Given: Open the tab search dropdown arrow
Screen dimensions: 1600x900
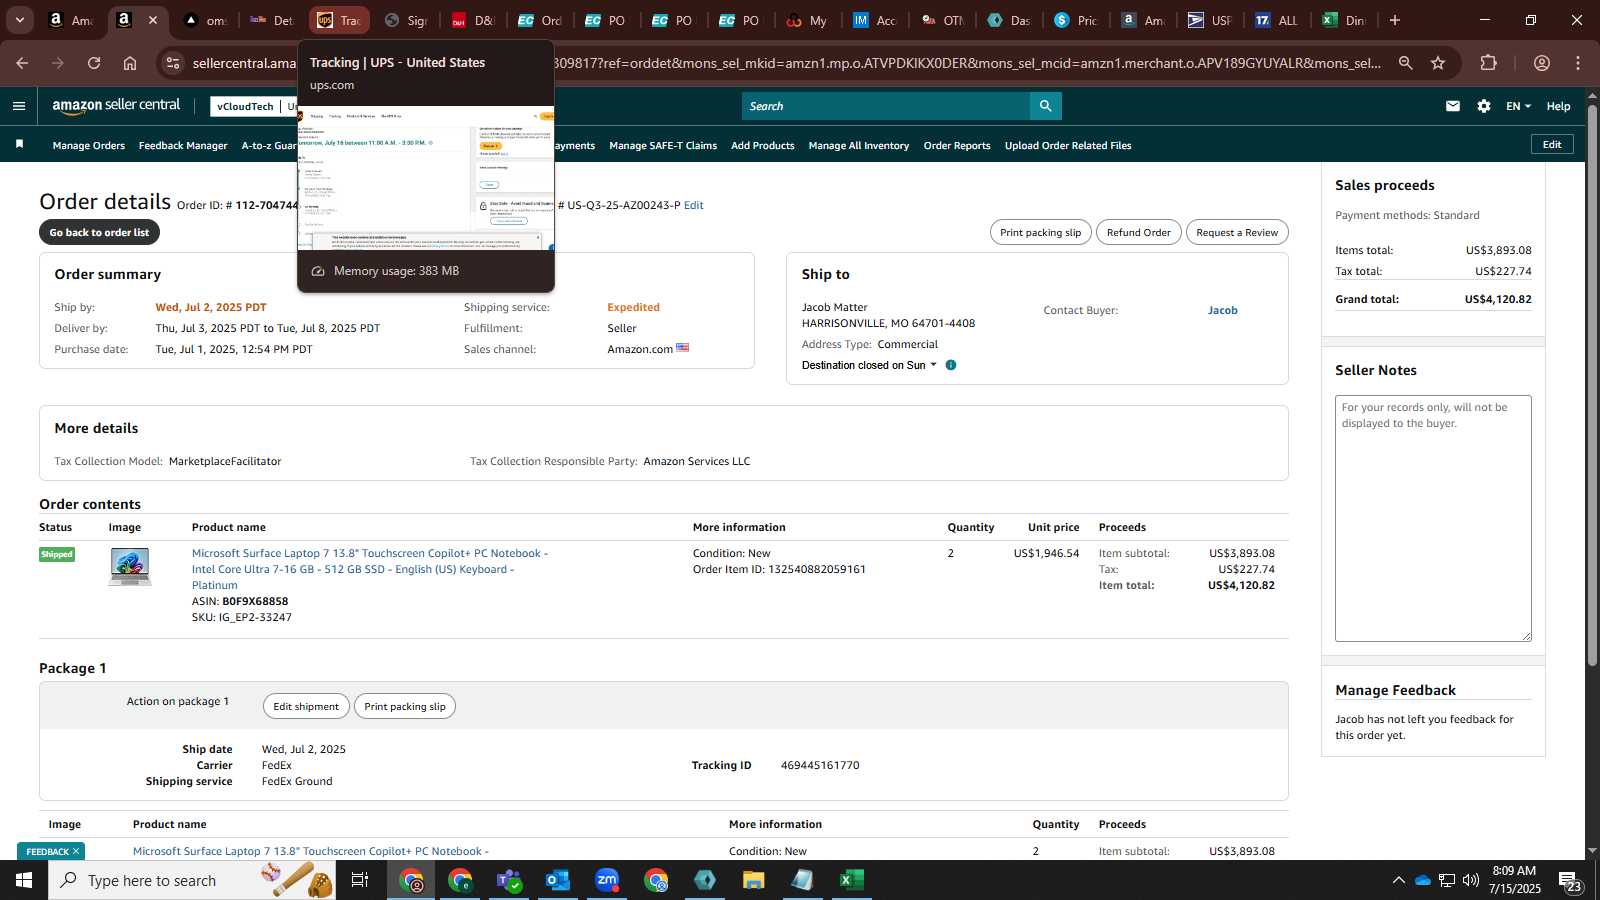Looking at the screenshot, I should (x=19, y=20).
